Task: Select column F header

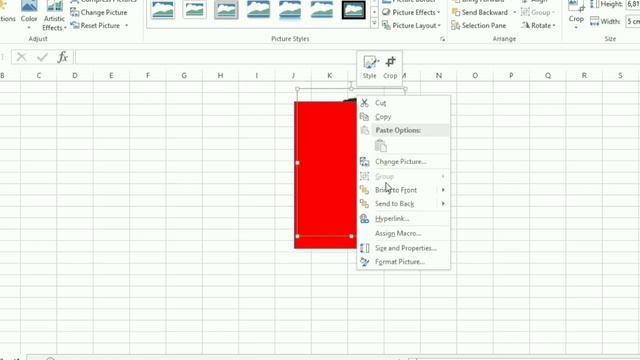Action: 147,76
